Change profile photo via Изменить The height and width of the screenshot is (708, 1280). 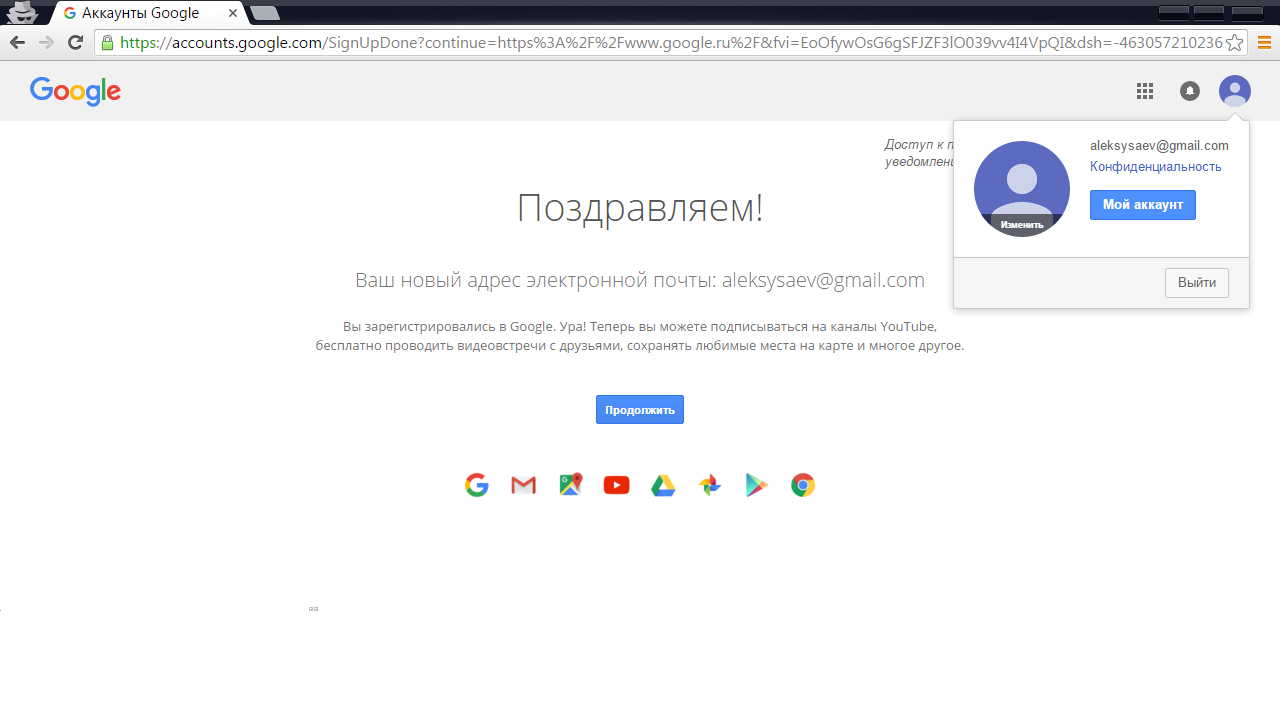click(x=1022, y=225)
